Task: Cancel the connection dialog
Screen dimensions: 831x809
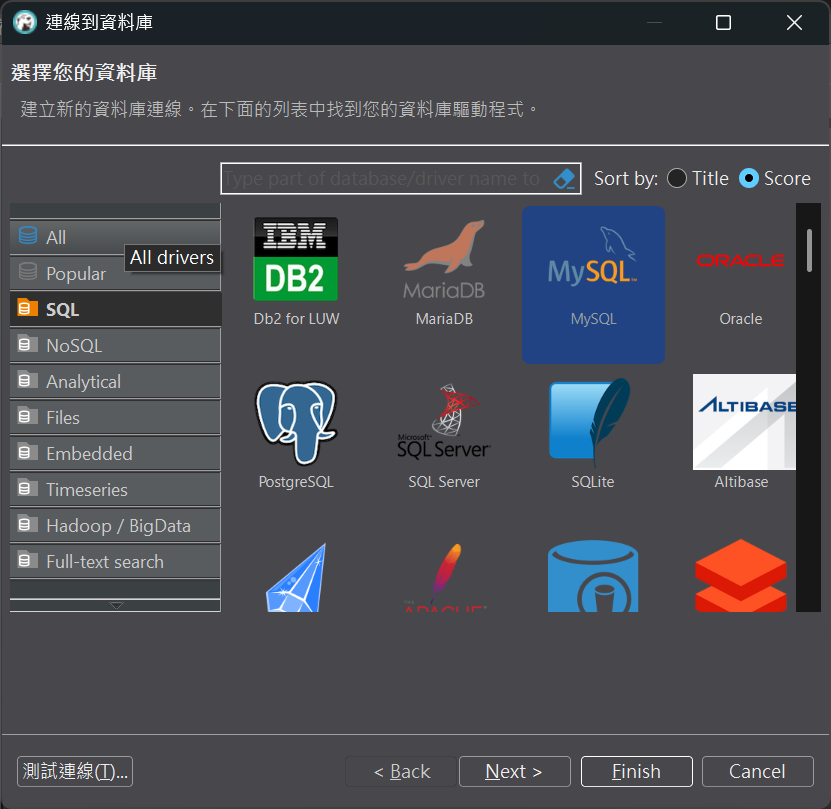Action: click(757, 771)
